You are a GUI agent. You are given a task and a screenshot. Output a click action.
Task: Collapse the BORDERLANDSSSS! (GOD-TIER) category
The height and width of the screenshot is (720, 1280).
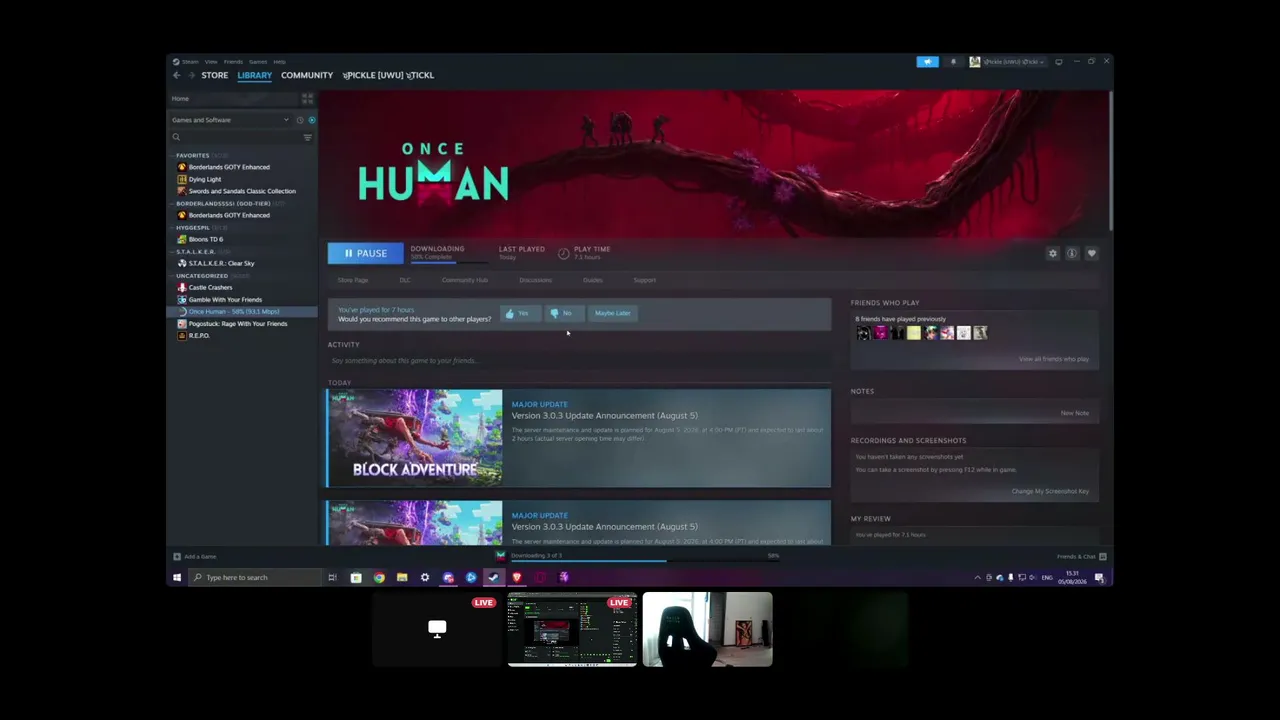[224, 203]
